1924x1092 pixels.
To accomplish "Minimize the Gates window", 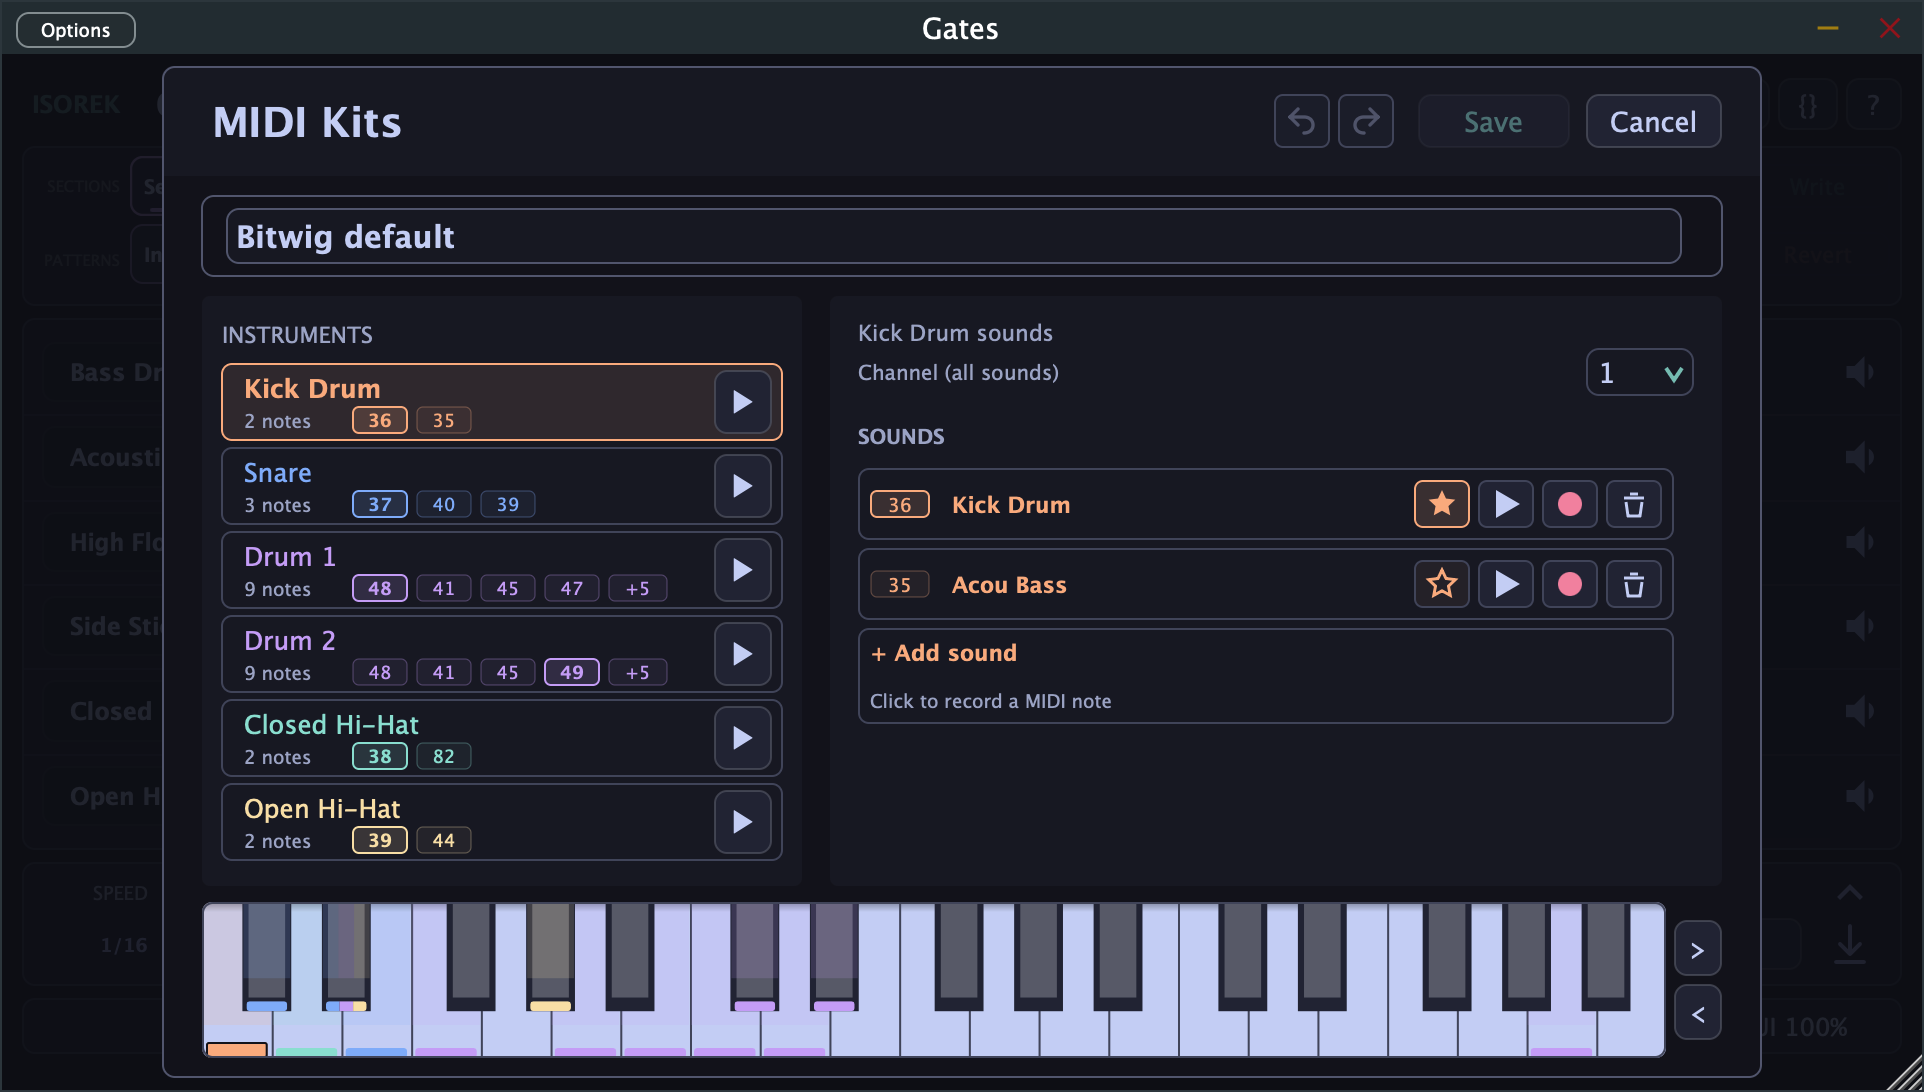I will point(1828,28).
